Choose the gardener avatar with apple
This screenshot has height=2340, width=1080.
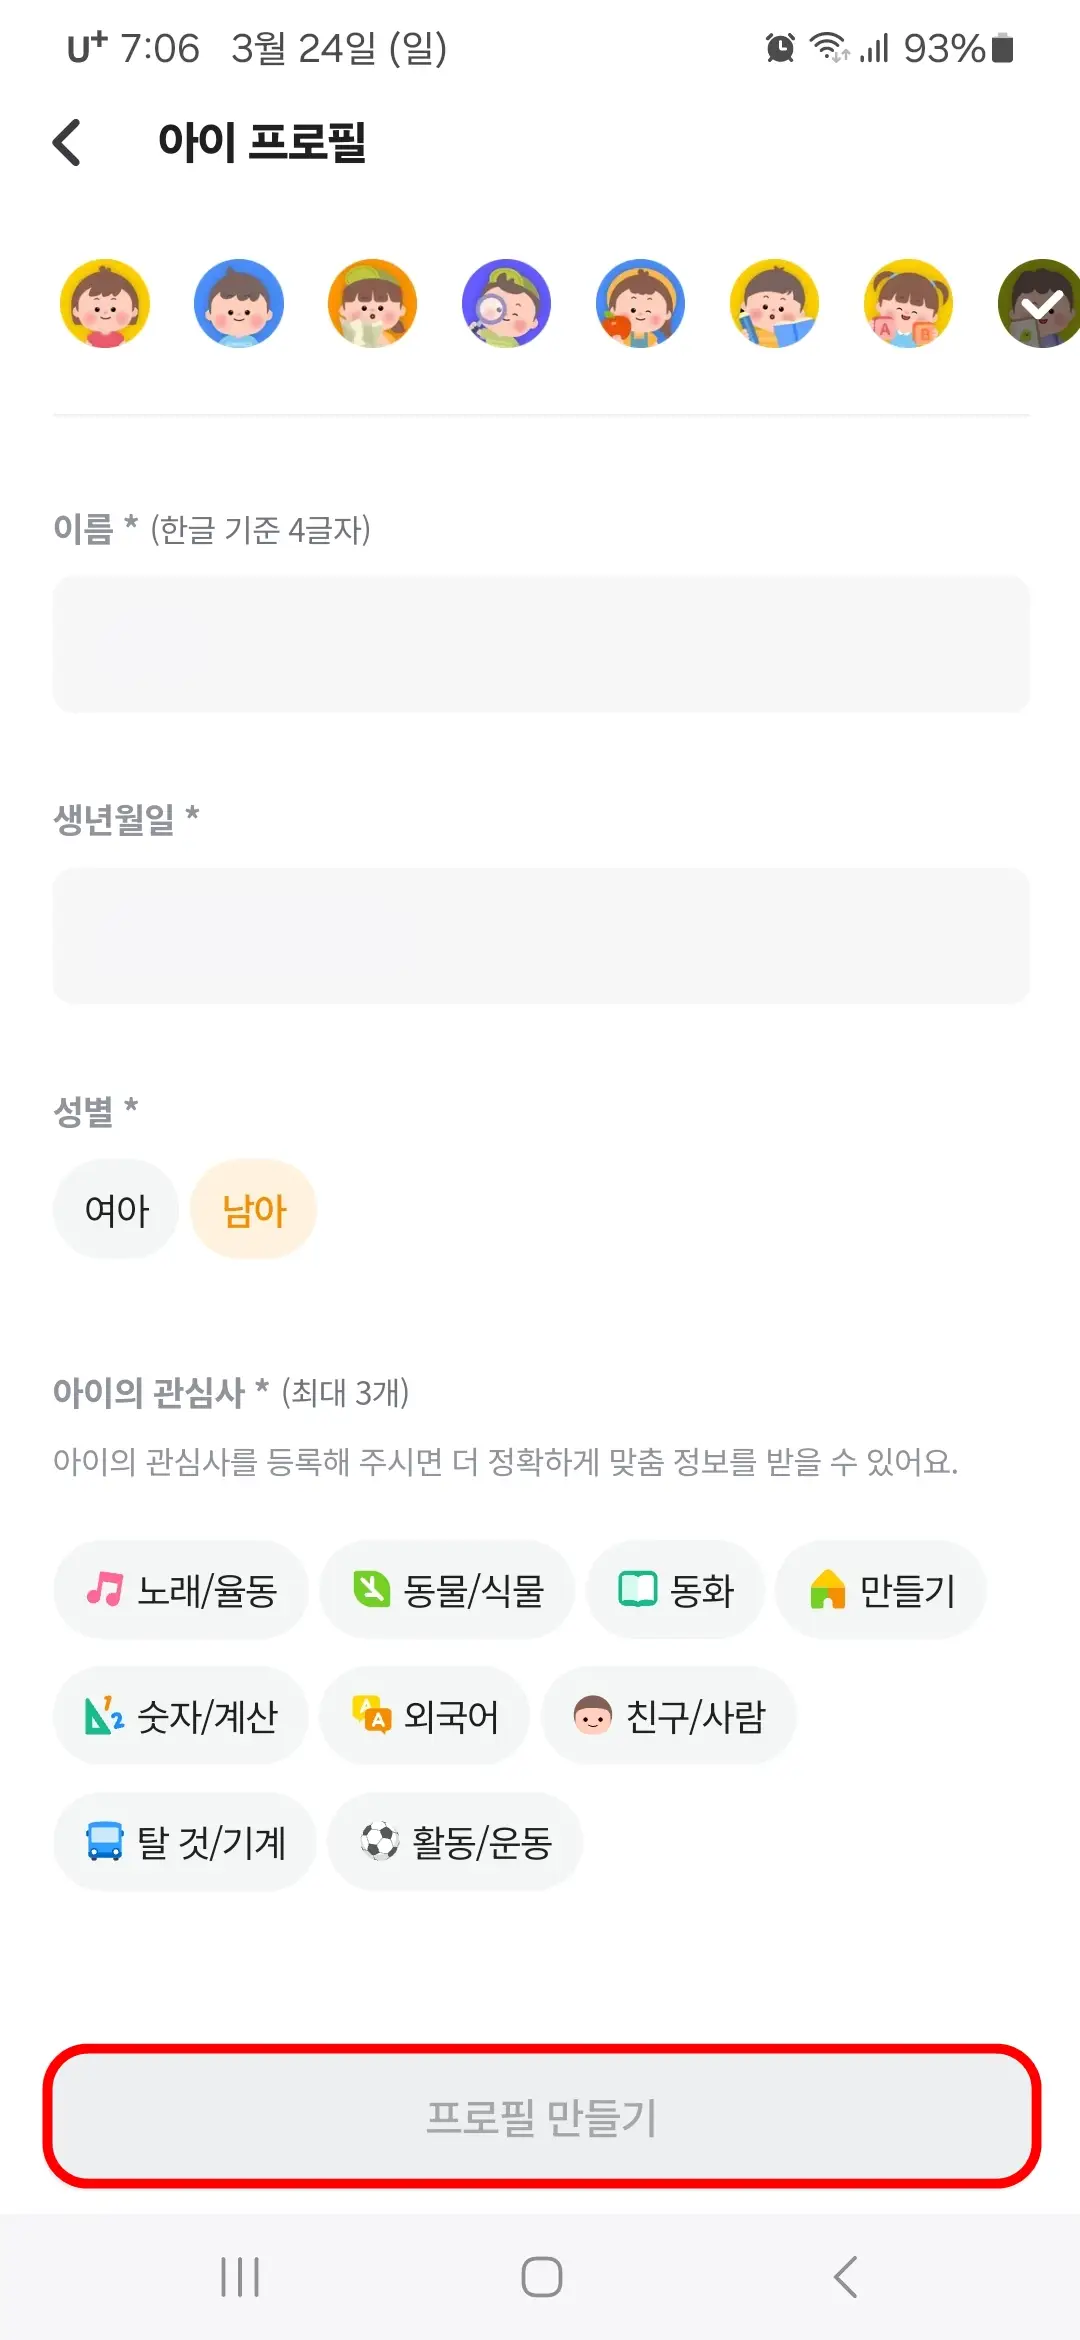640,303
